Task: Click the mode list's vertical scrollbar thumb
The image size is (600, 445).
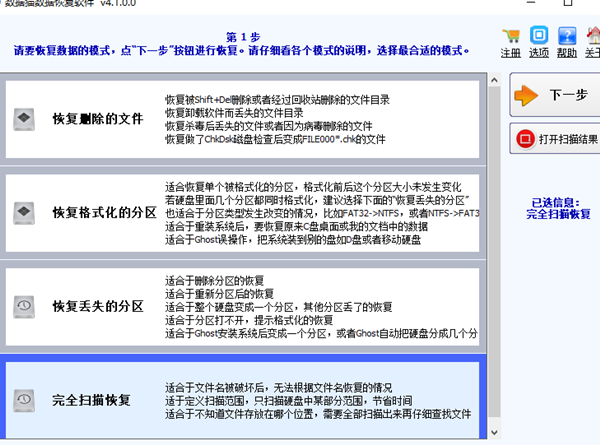Action: pyautogui.click(x=494, y=251)
